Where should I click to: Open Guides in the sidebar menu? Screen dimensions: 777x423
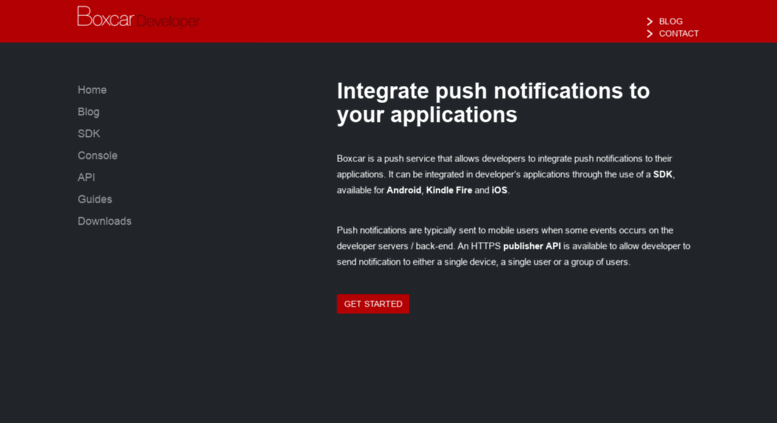coord(95,199)
